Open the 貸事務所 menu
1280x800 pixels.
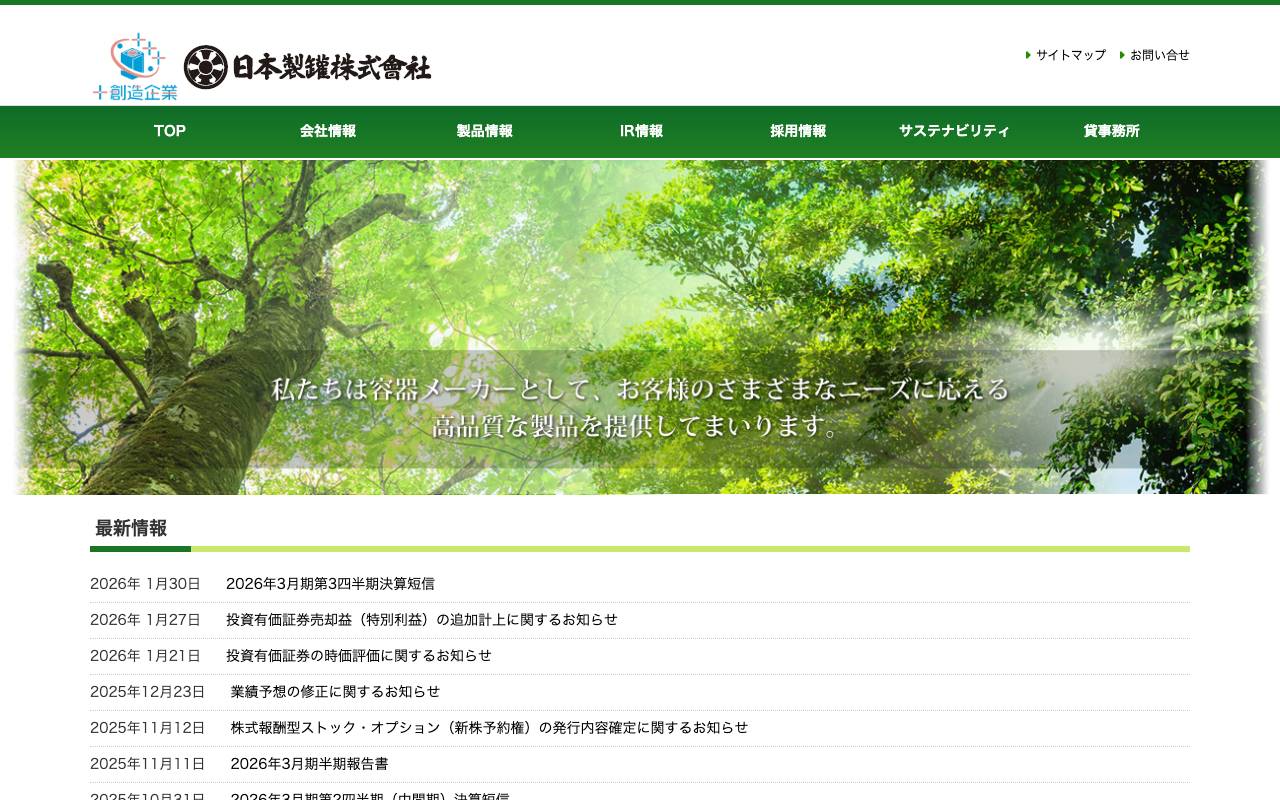coord(1111,131)
